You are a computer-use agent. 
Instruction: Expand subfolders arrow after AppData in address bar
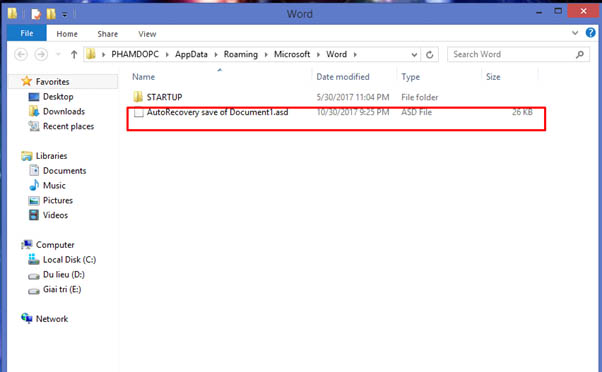[216, 55]
